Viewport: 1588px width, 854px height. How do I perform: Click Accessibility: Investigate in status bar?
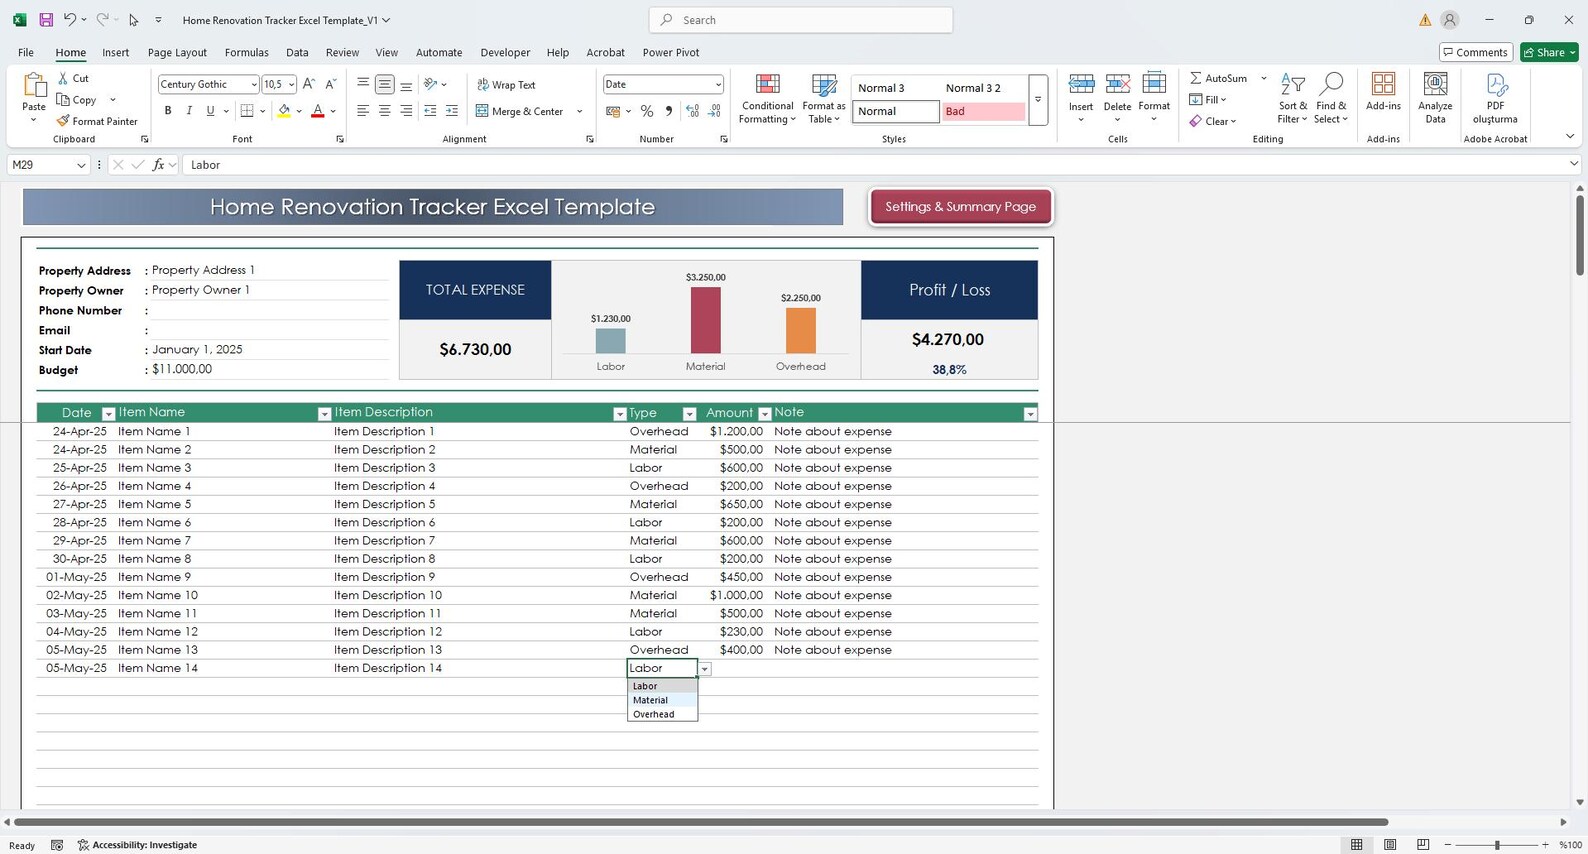pos(137,845)
